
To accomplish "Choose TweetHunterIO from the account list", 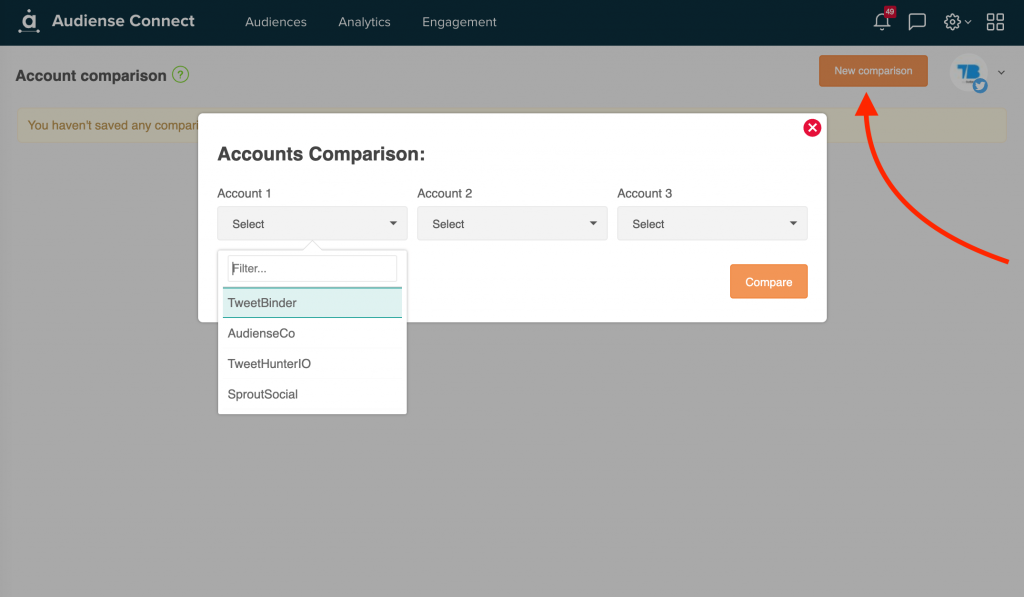I will [312, 364].
